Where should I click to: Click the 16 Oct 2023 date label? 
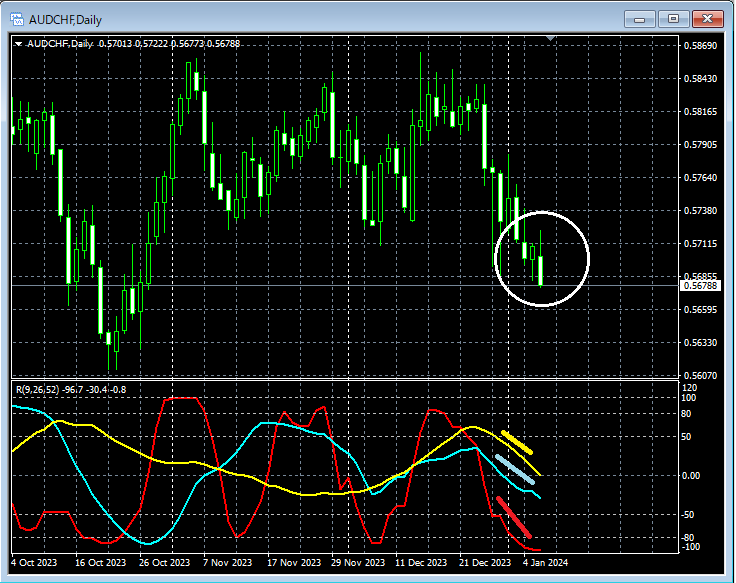100,562
